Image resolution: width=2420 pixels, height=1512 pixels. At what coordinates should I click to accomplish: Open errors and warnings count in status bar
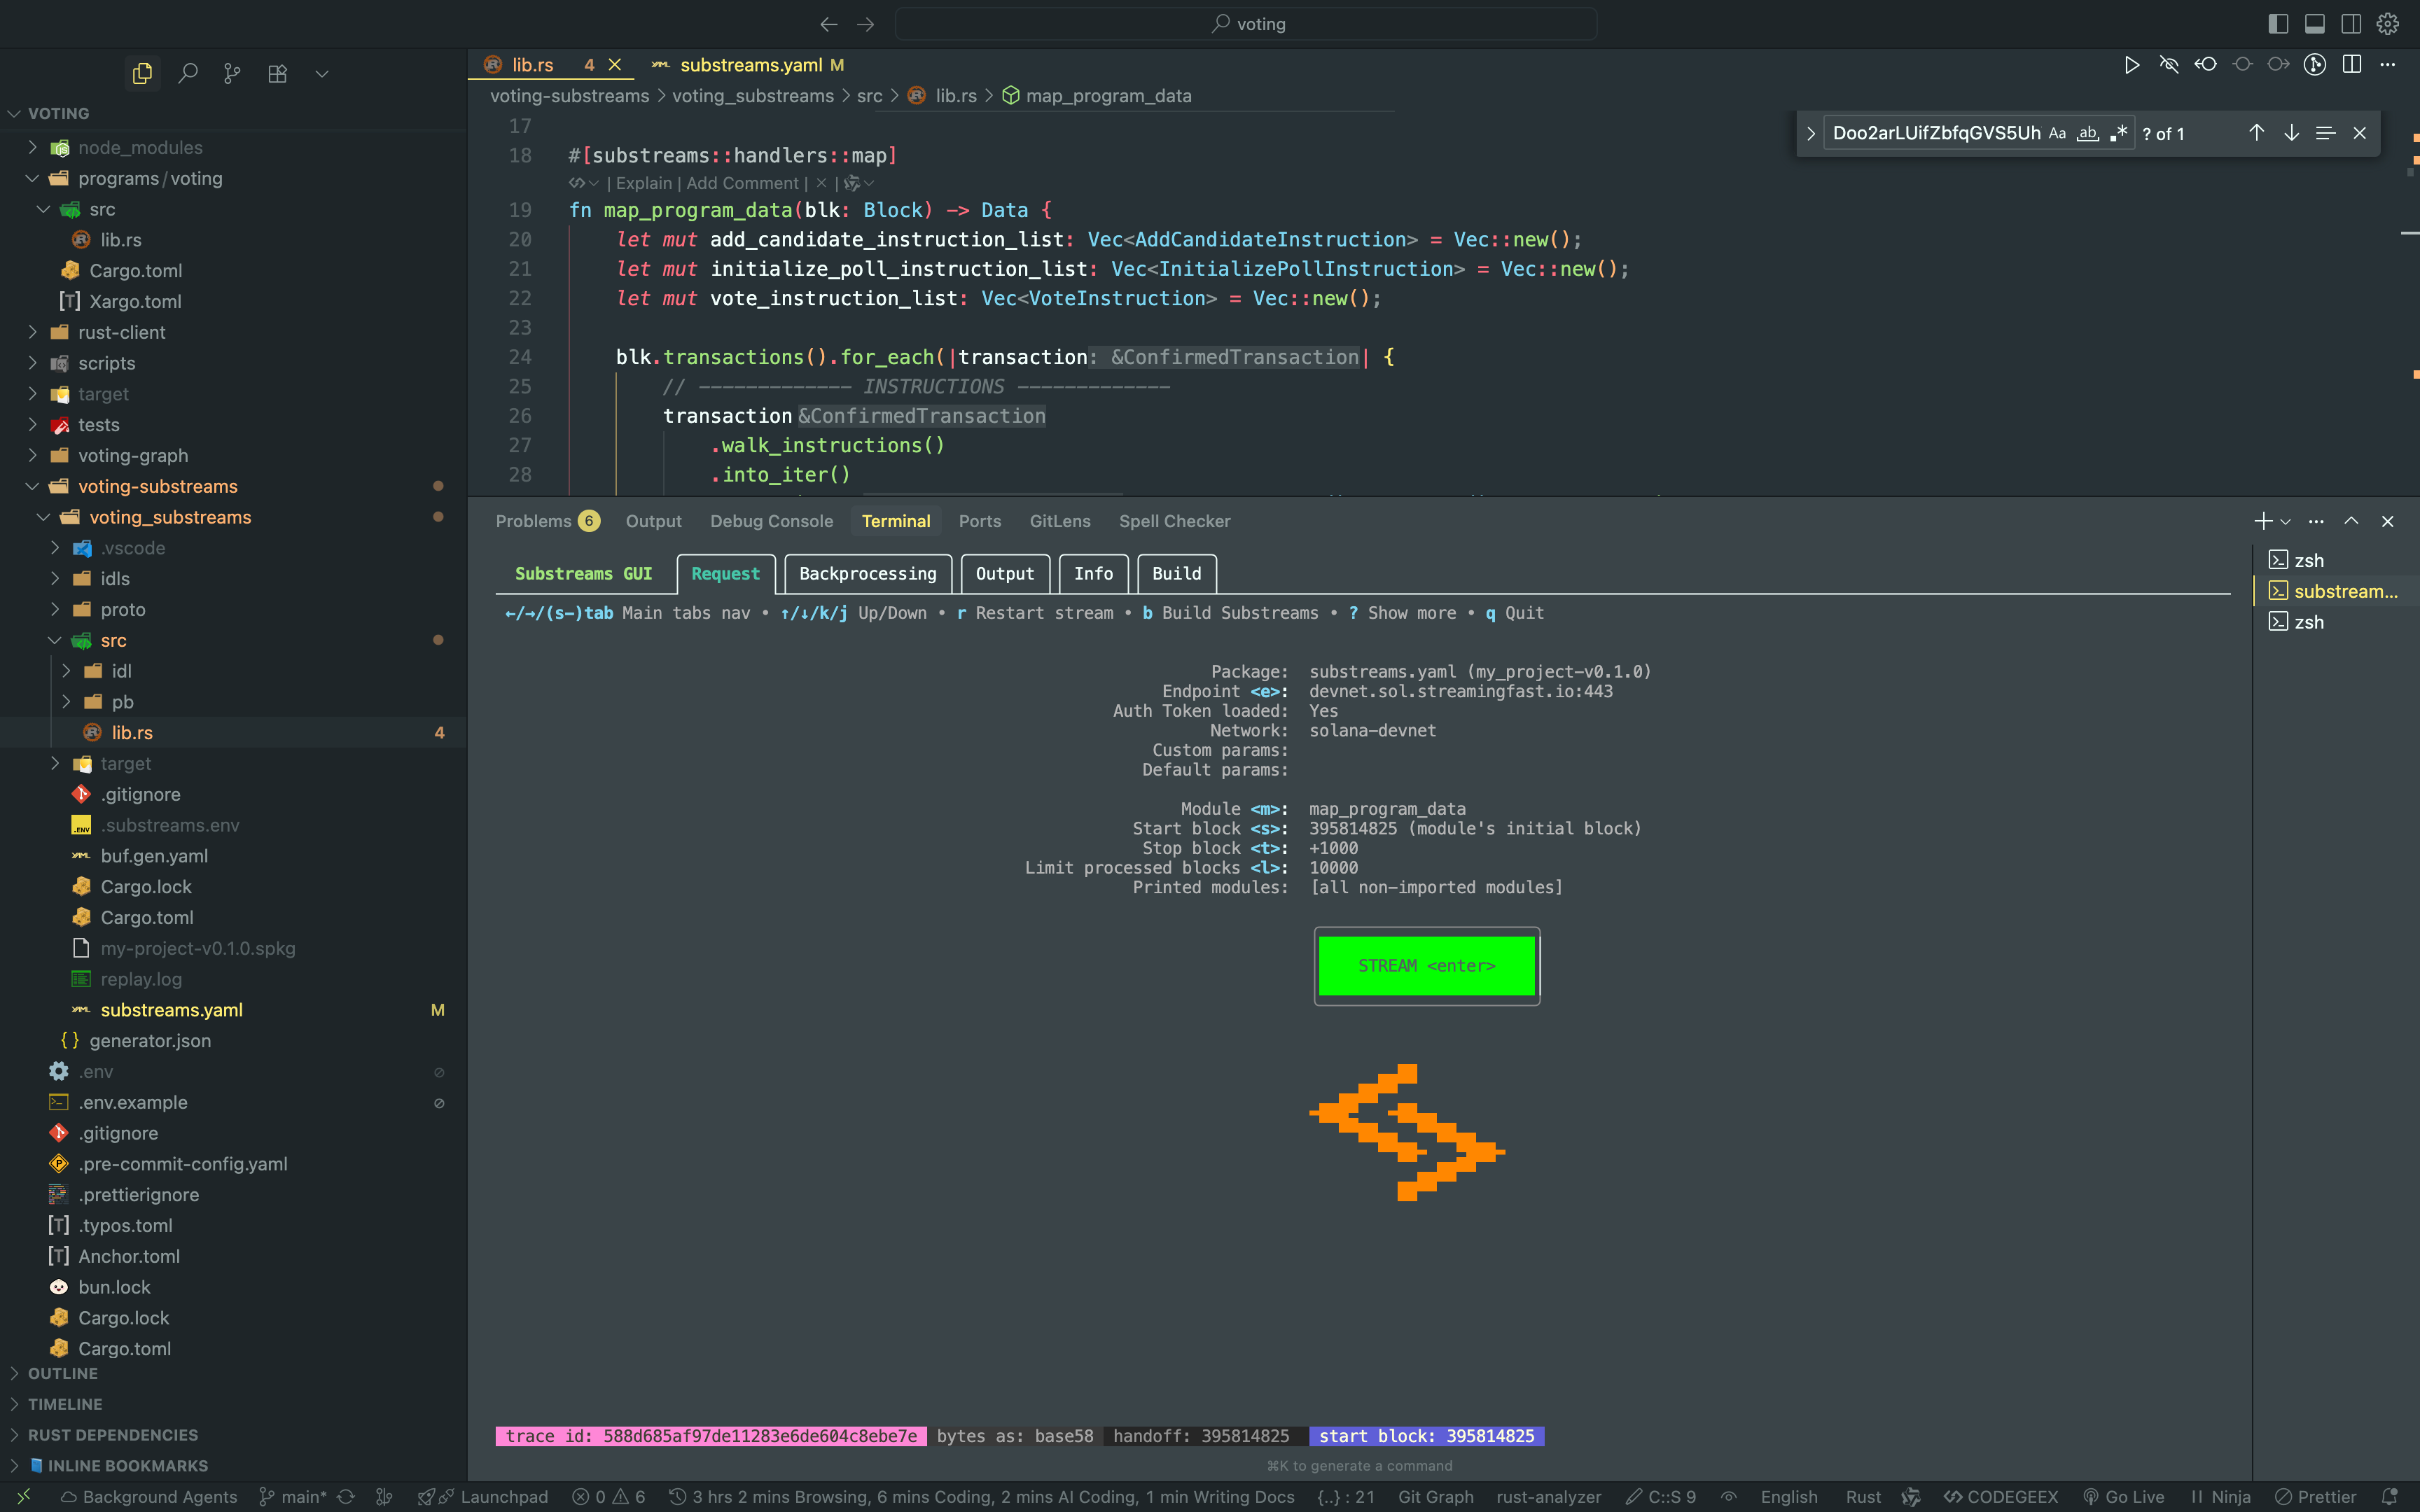coord(608,1497)
